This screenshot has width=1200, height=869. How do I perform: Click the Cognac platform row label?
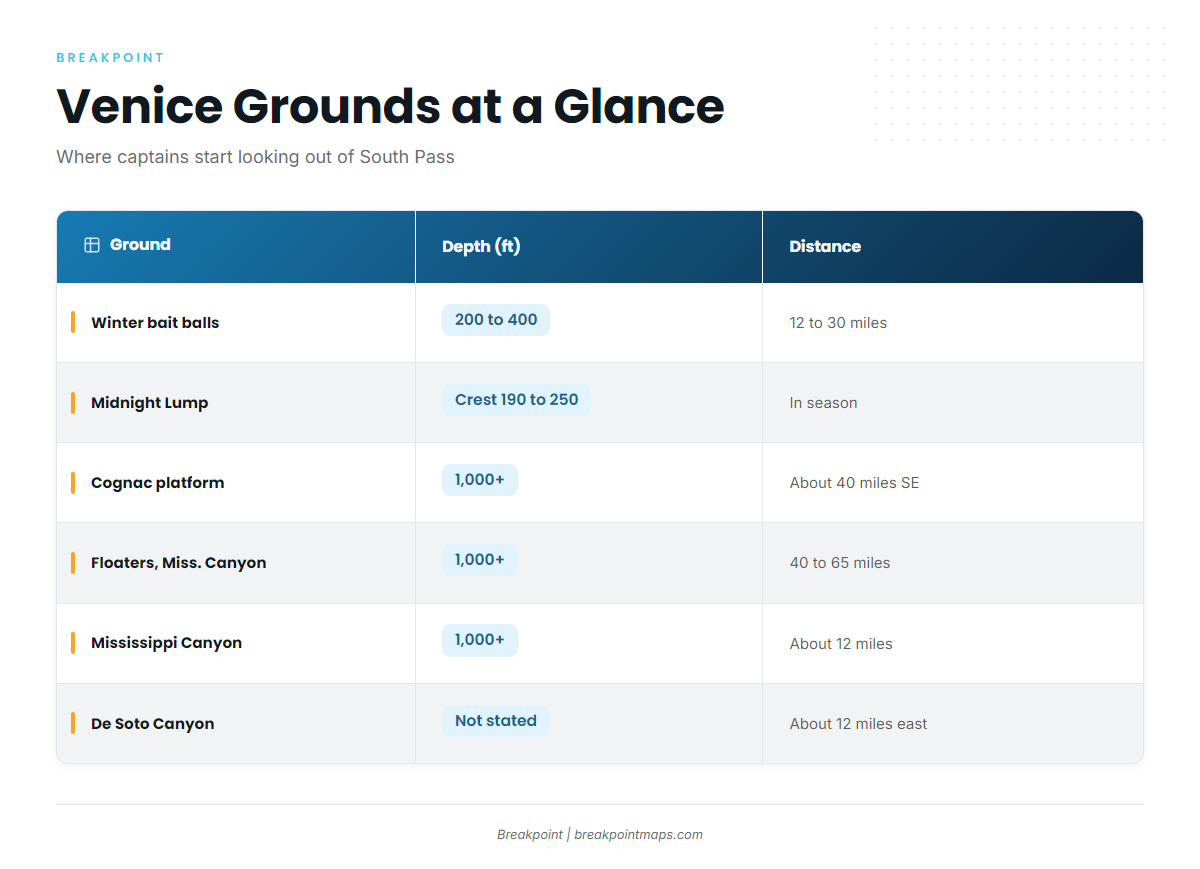point(158,483)
